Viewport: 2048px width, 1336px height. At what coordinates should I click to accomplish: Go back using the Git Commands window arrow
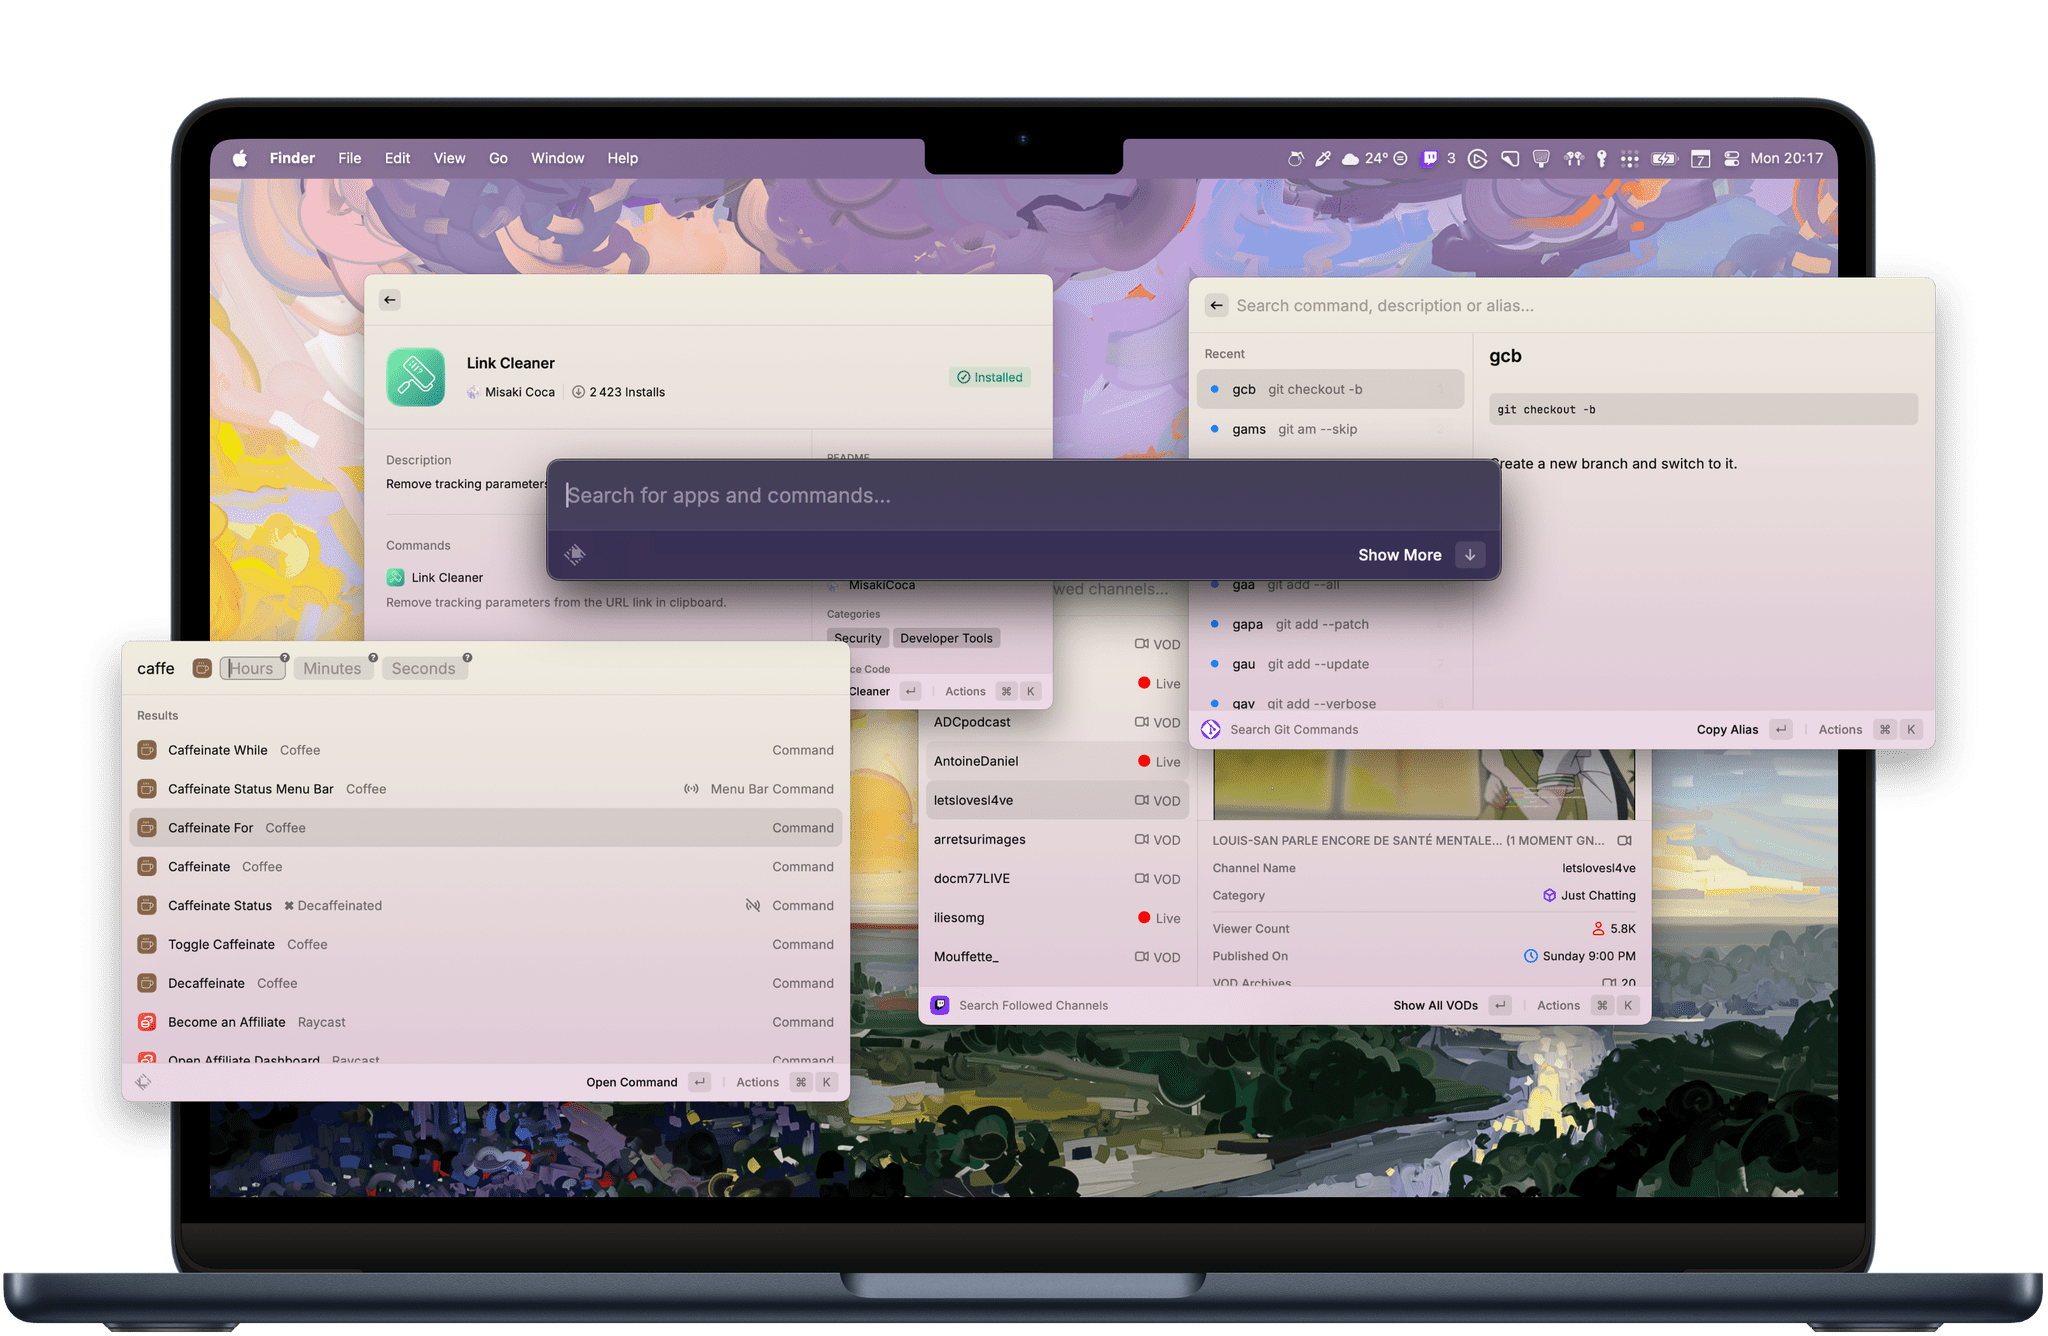1216,305
